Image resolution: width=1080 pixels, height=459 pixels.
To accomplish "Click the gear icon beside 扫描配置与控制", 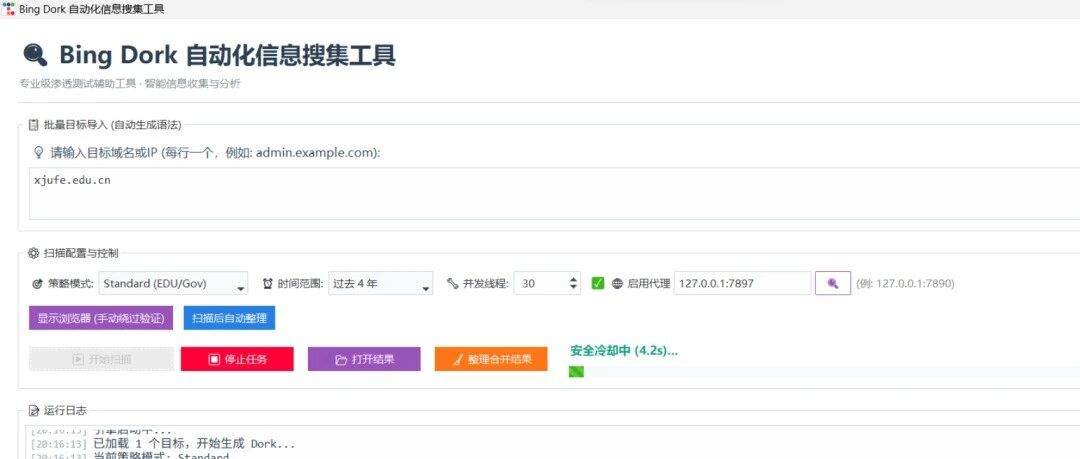I will 33,253.
